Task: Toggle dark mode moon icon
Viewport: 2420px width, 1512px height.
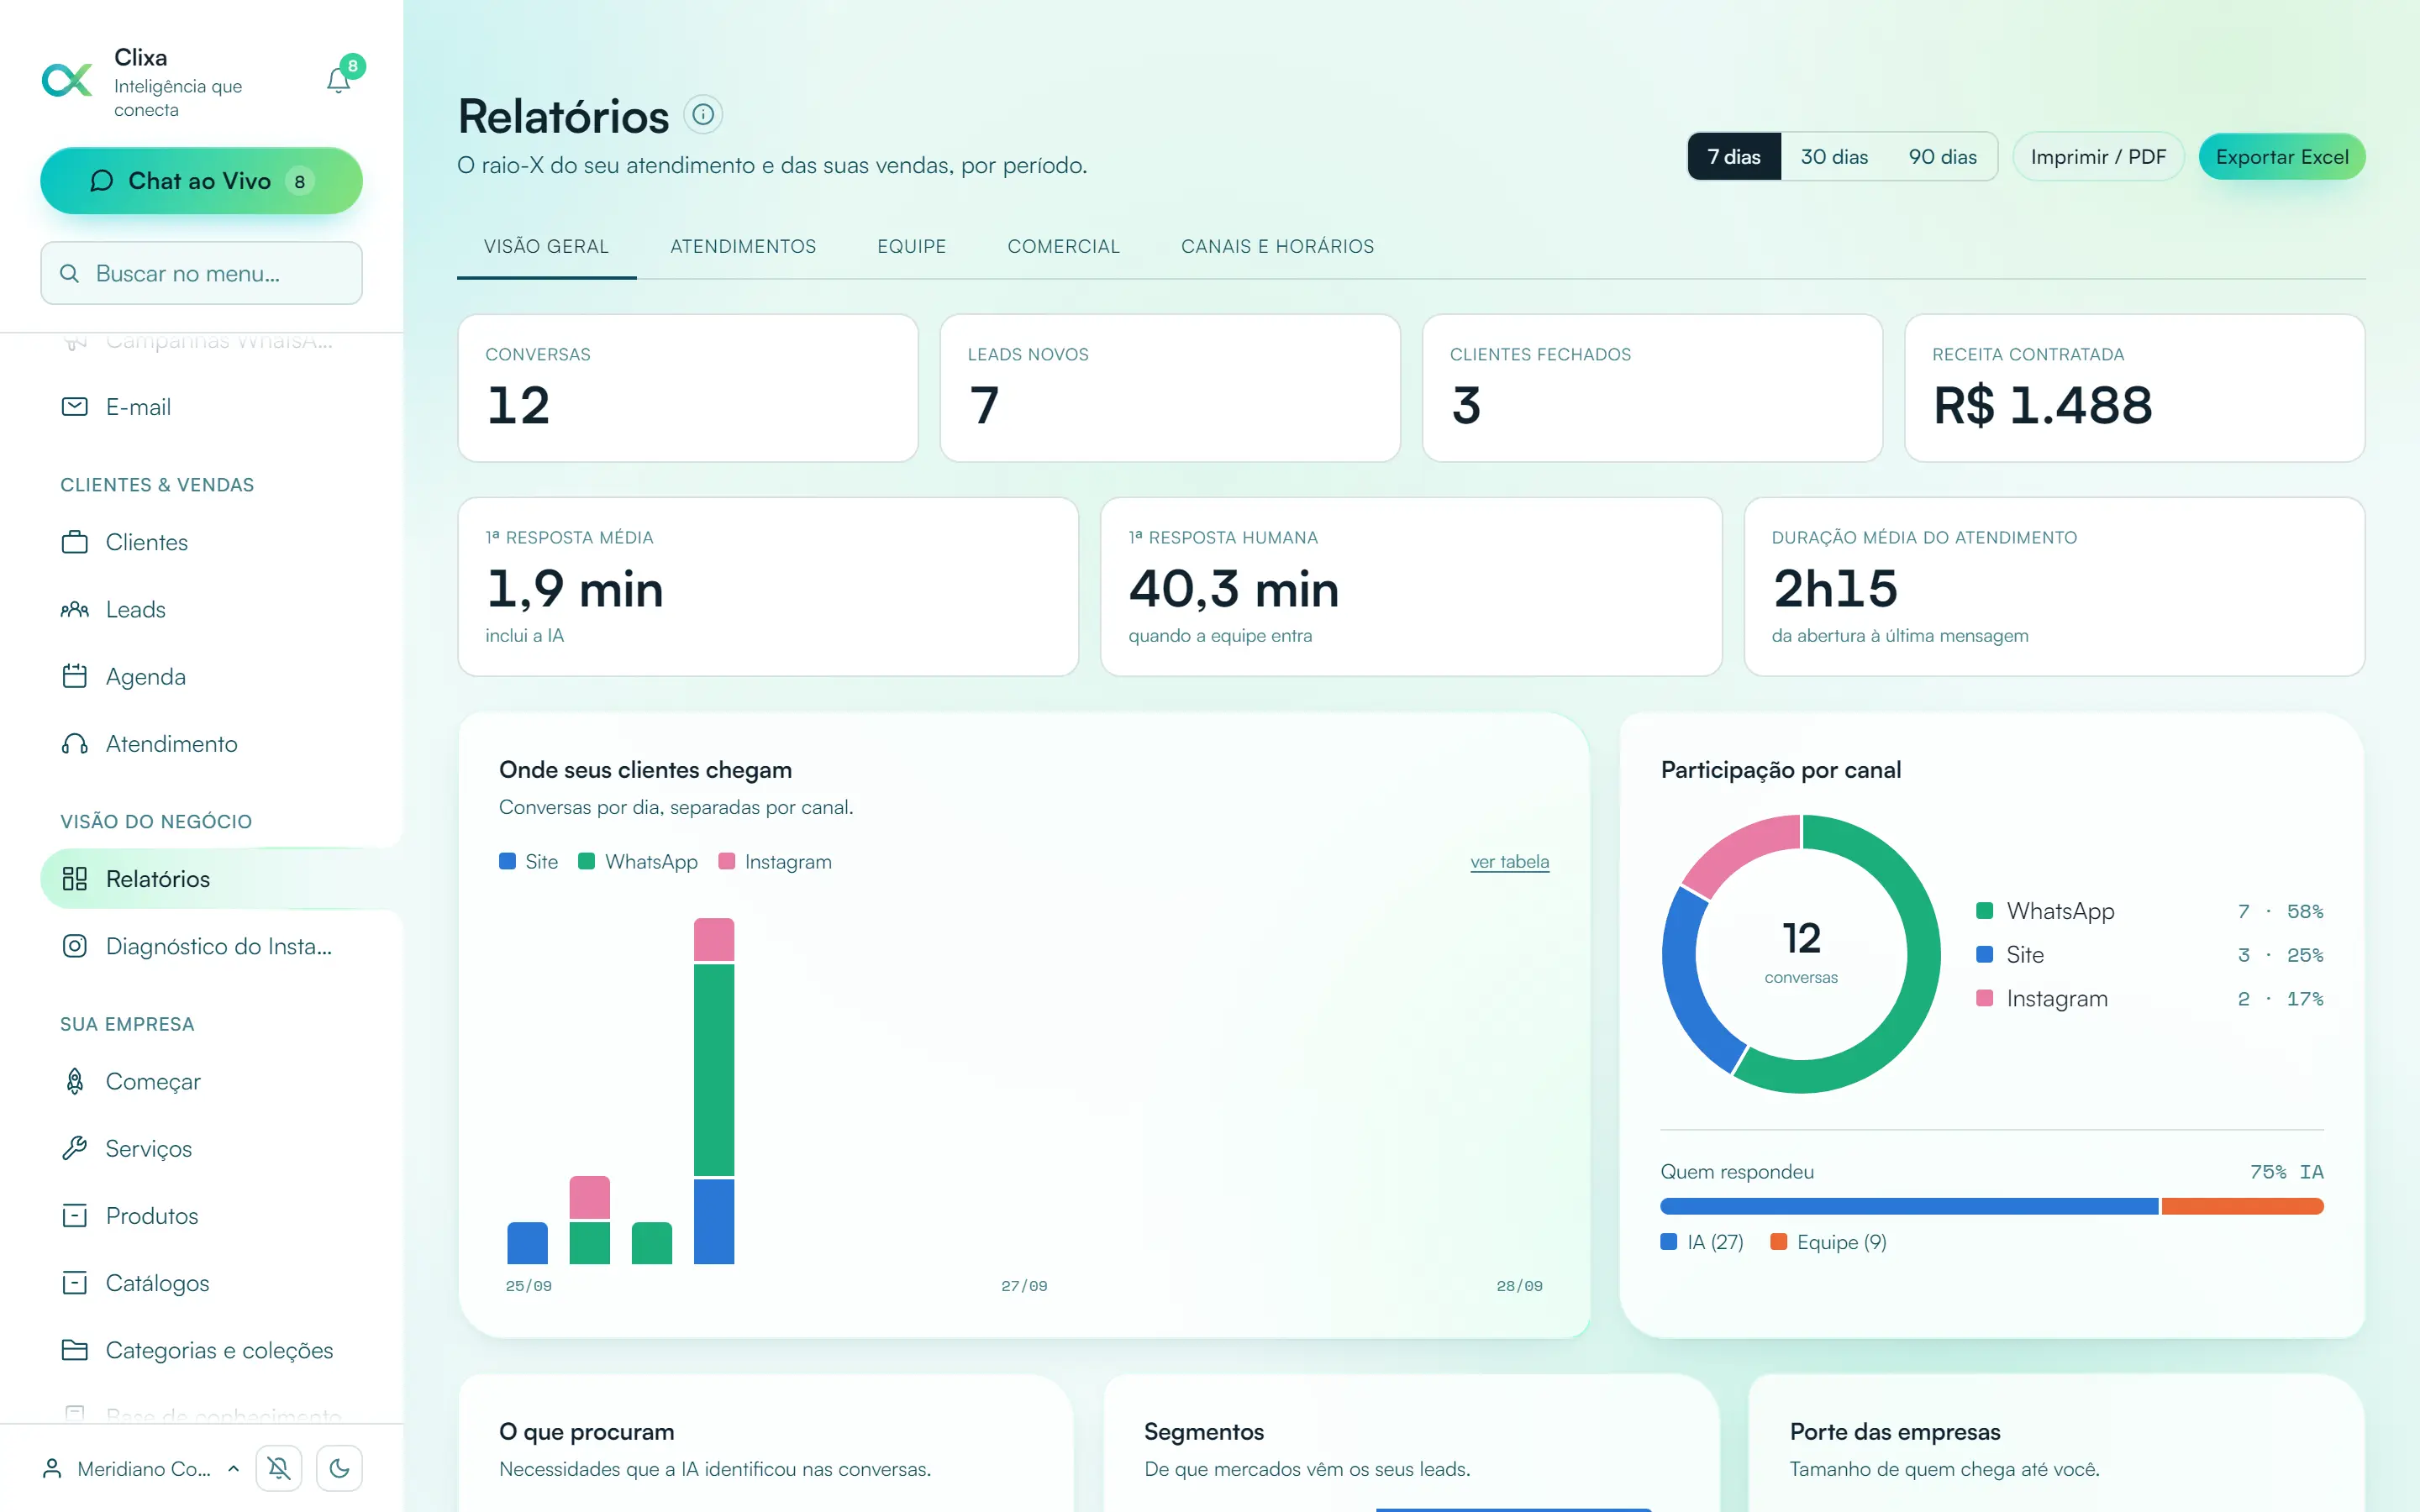Action: tap(340, 1468)
